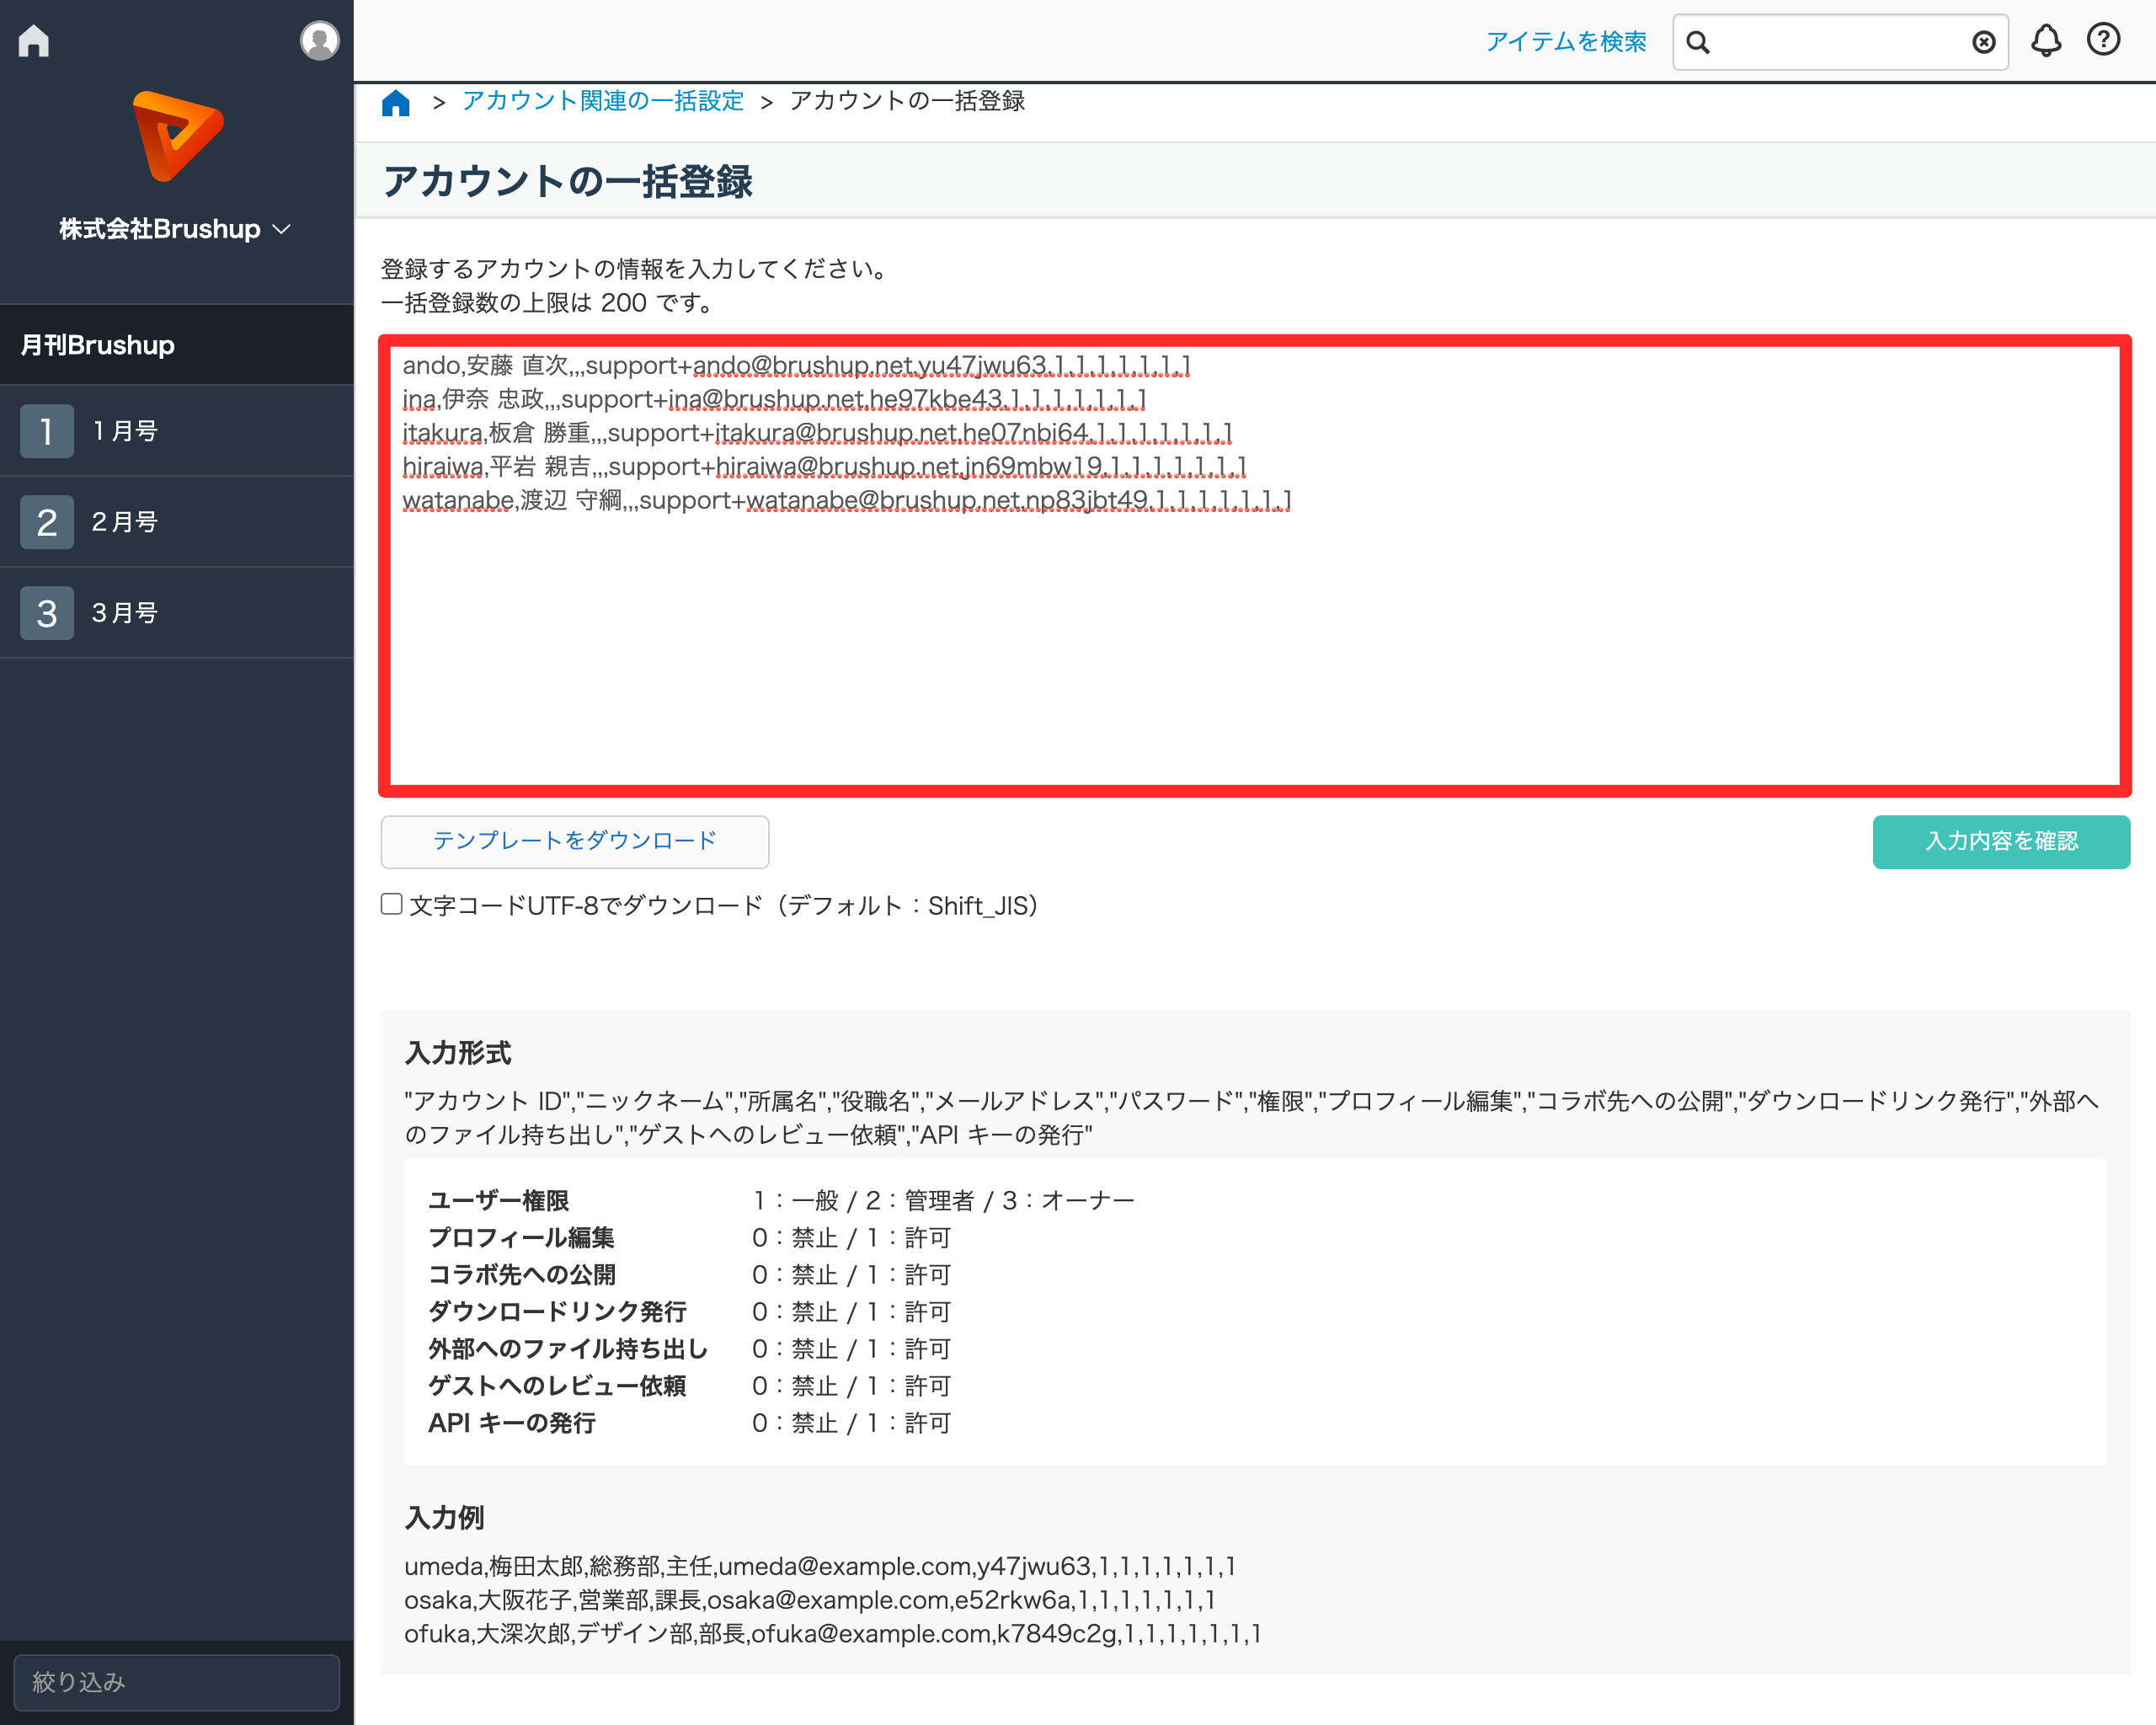
Task: Toggle 文字コードUTF-8でダウンロード checkbox
Action: click(x=392, y=904)
